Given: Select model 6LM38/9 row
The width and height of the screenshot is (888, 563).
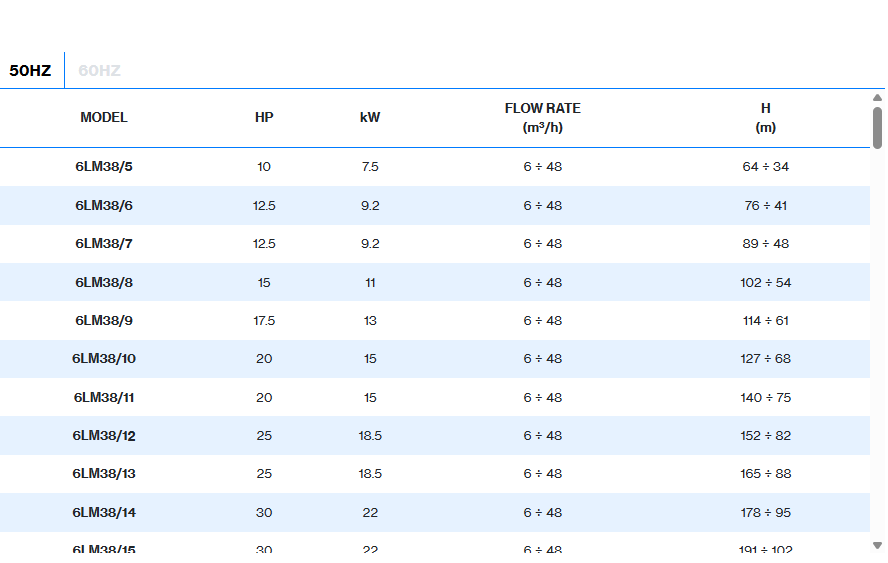Looking at the screenshot, I should pos(104,321).
